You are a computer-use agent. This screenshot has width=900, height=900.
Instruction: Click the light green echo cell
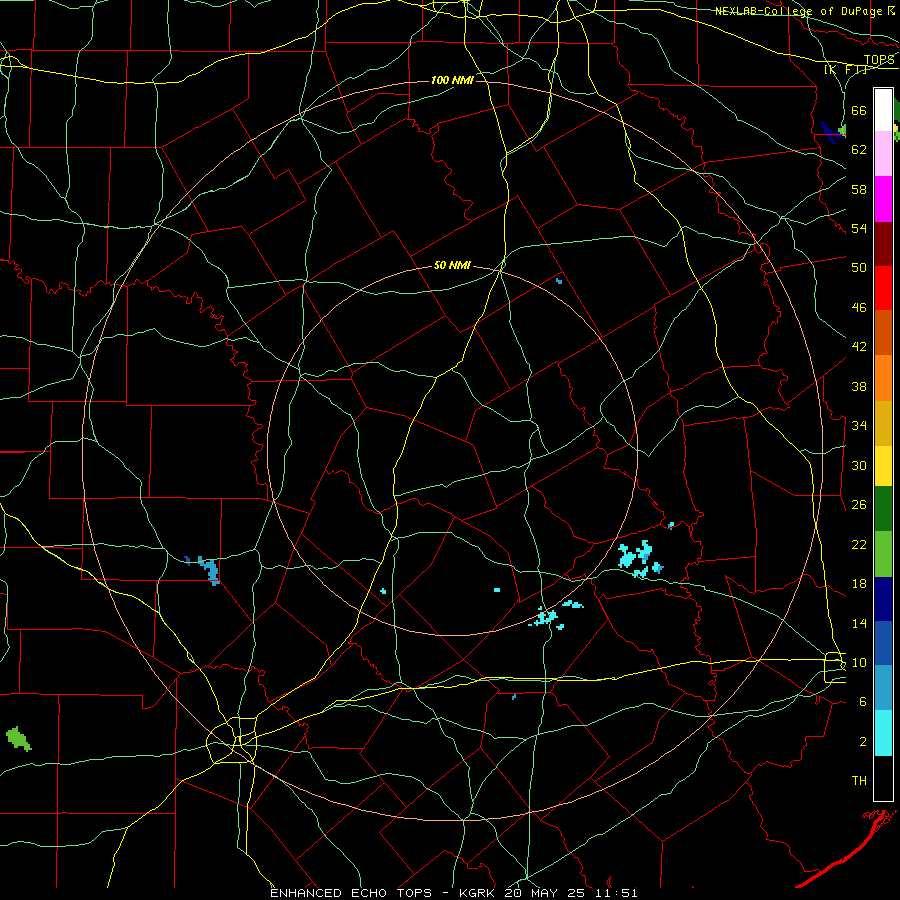coord(18,739)
